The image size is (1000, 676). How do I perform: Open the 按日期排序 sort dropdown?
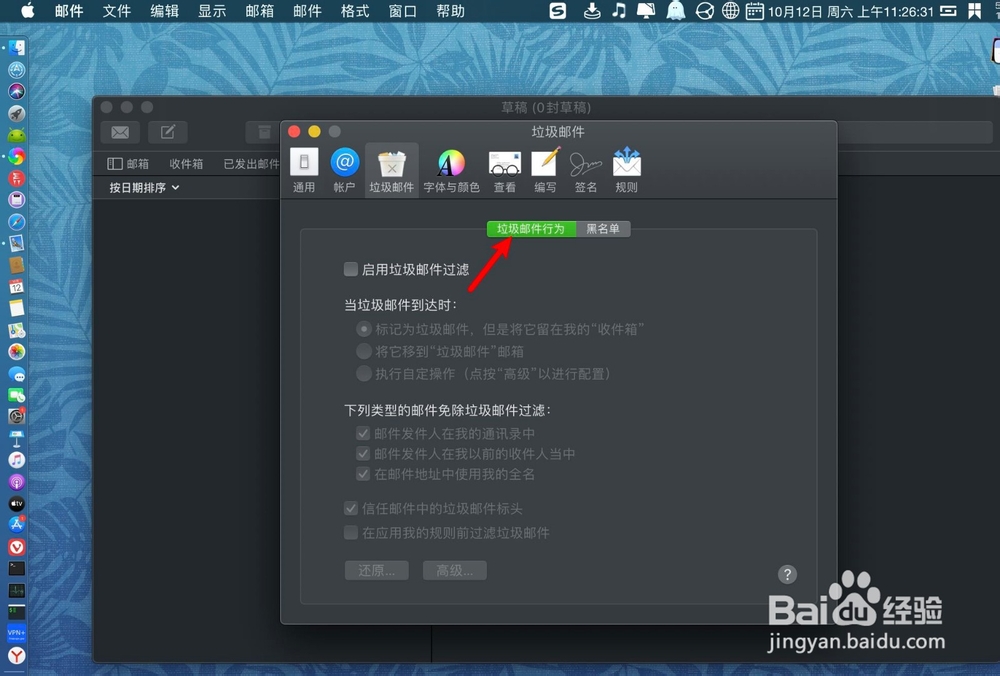140,187
